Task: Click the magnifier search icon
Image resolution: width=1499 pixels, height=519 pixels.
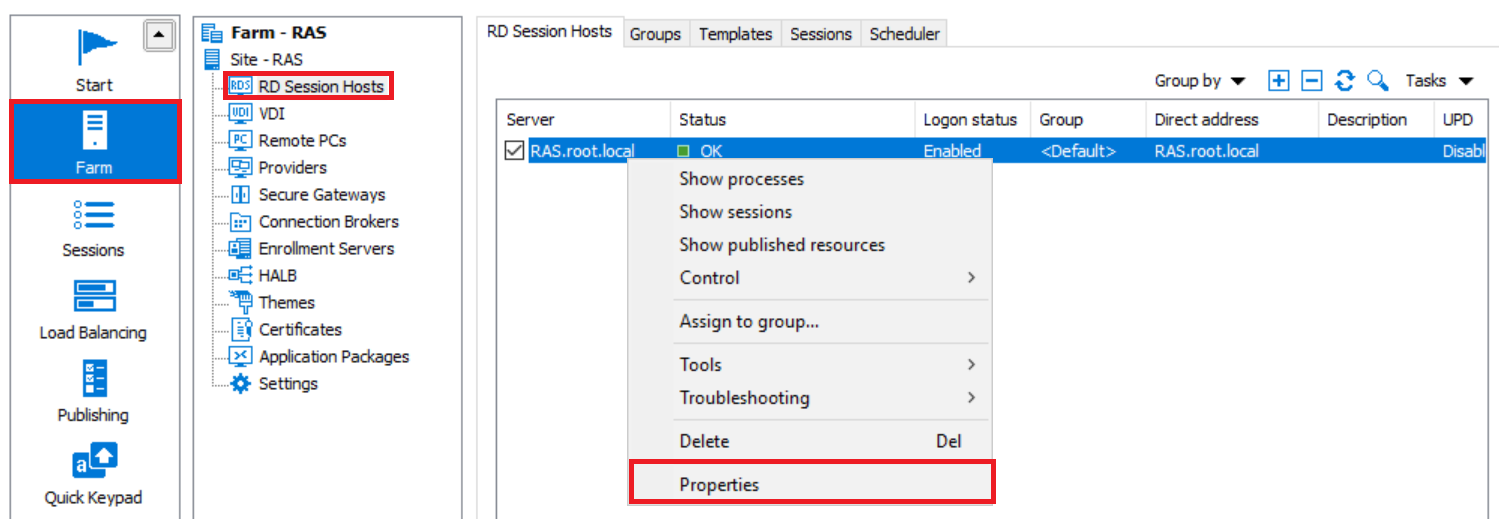Action: coord(1378,81)
